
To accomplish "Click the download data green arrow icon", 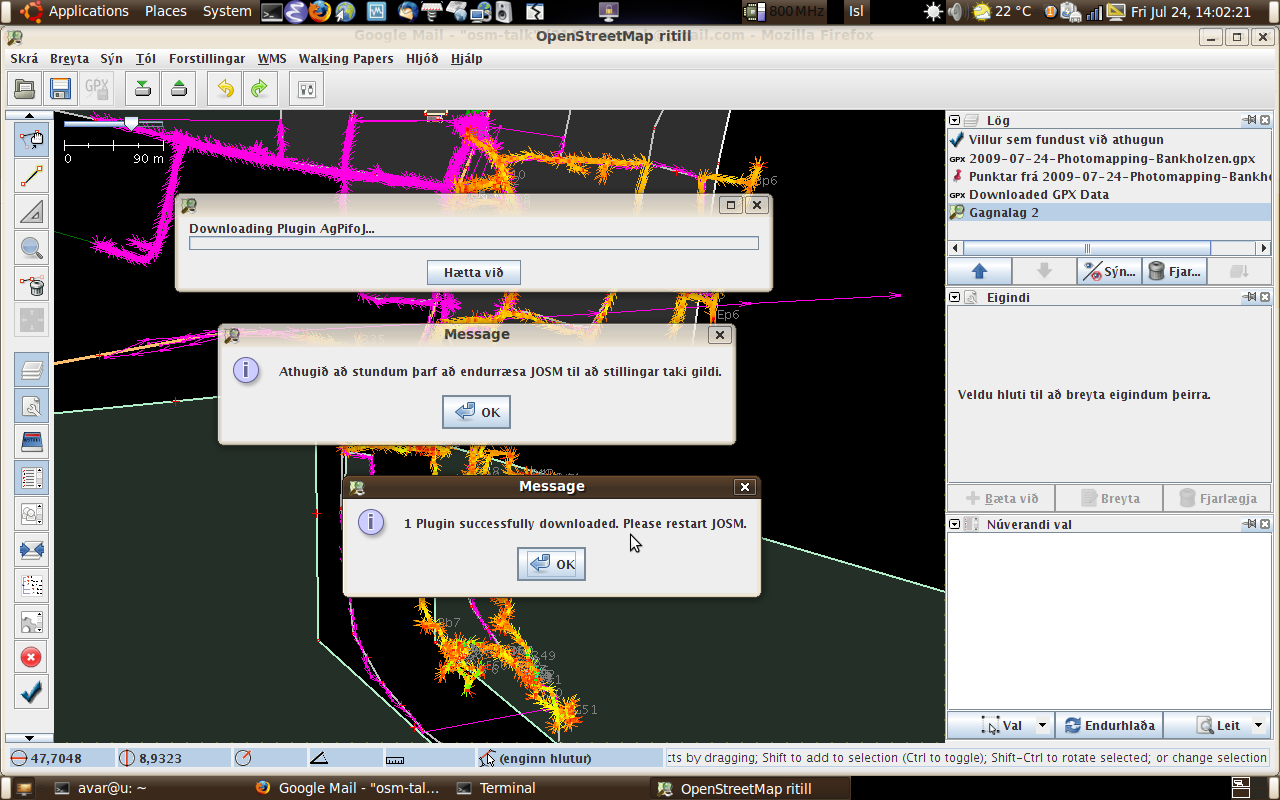I will [x=143, y=88].
